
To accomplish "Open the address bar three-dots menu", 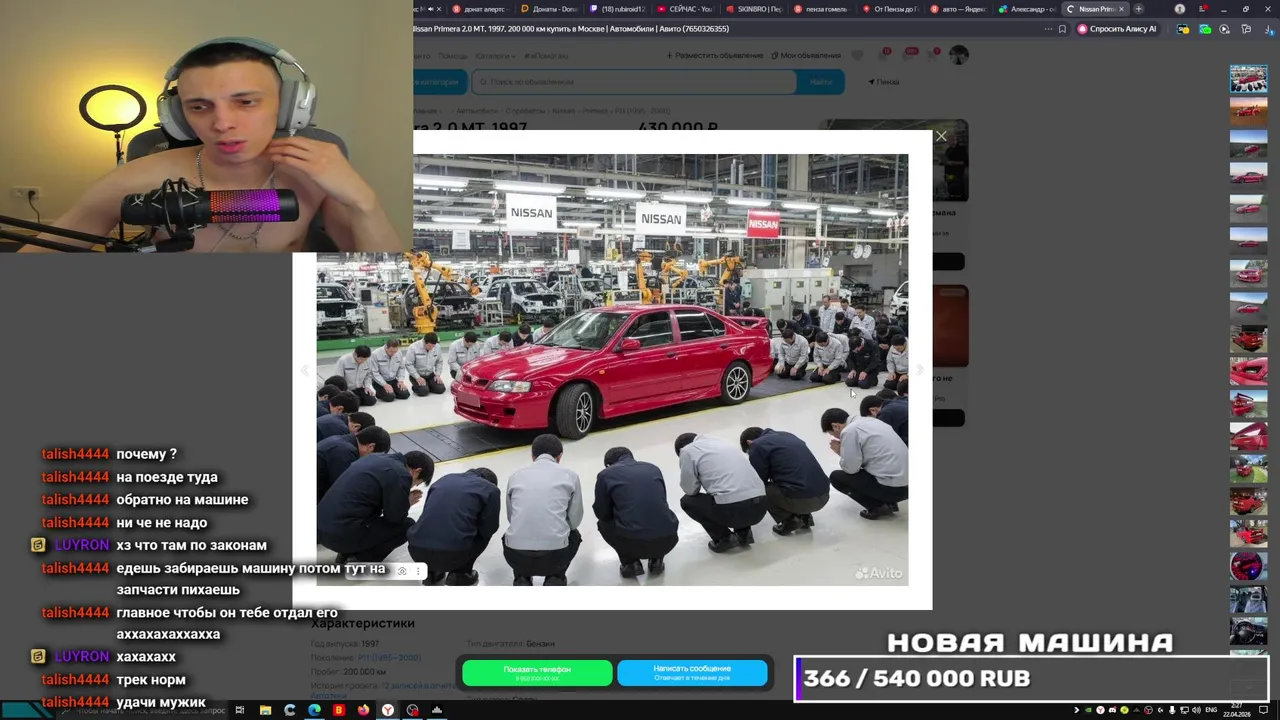I will (x=1047, y=29).
